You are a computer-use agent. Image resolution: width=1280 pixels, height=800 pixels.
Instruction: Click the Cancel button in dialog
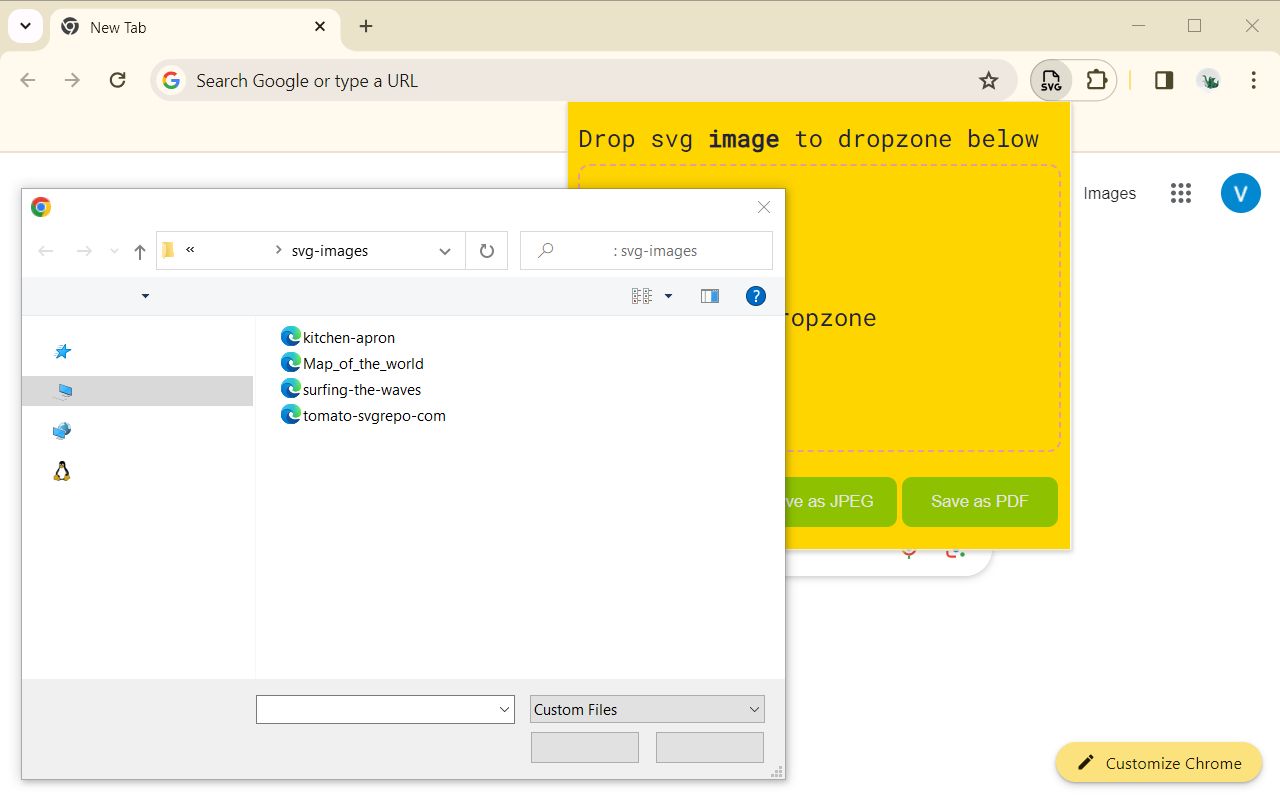click(x=710, y=748)
